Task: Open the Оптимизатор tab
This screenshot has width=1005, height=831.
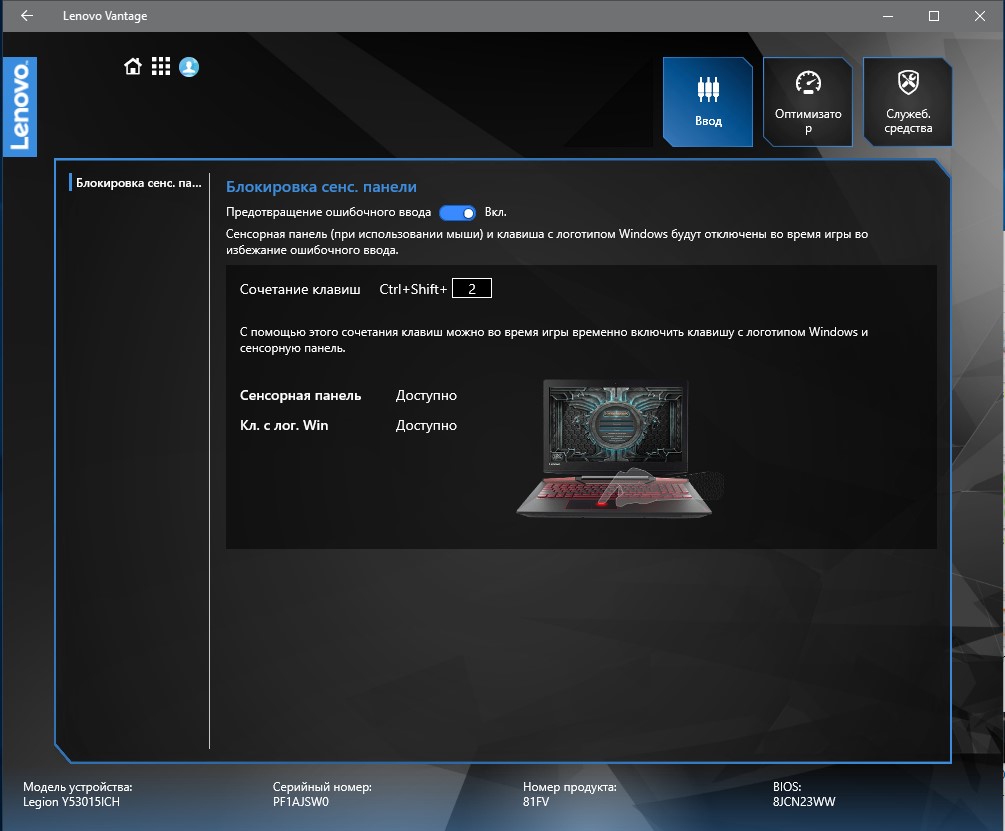Action: [808, 102]
